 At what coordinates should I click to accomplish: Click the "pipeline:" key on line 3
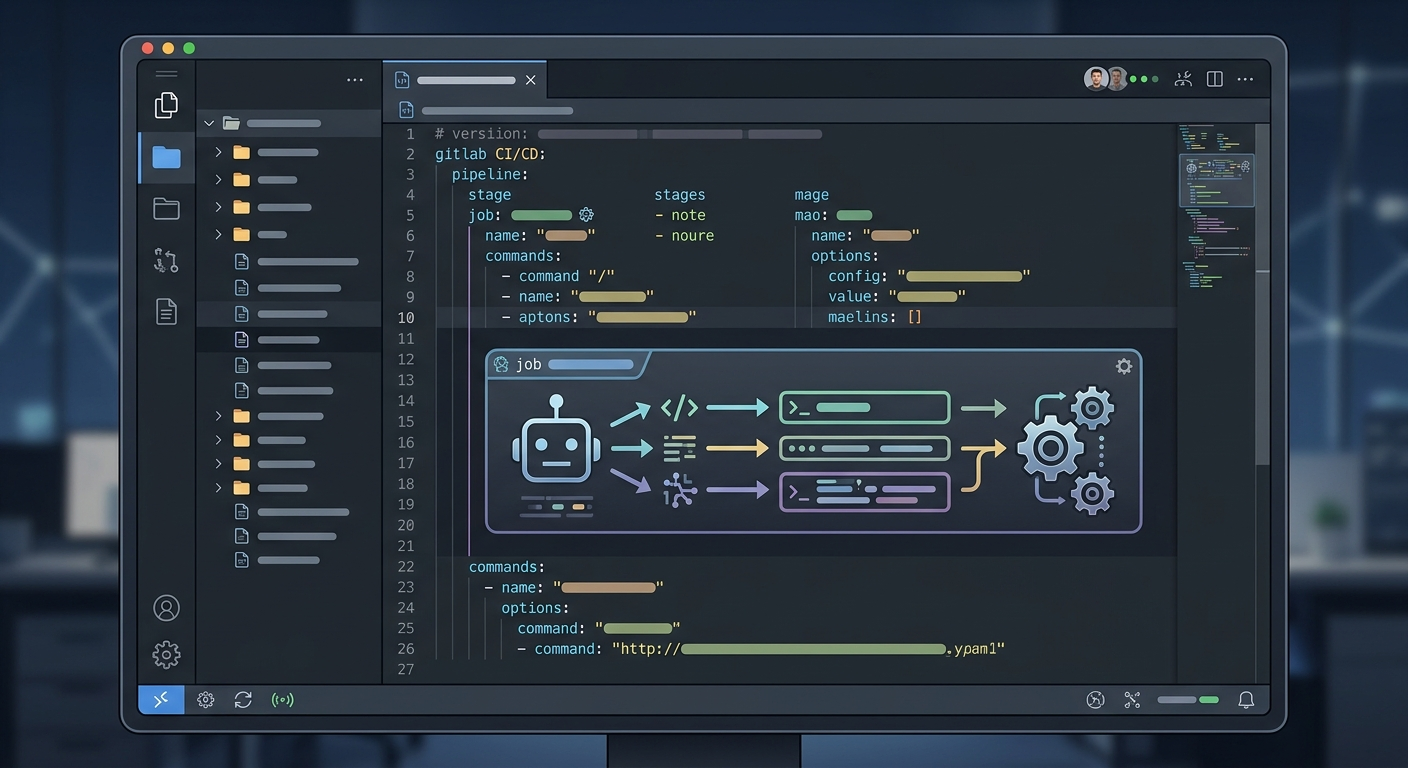pyautogui.click(x=490, y=174)
